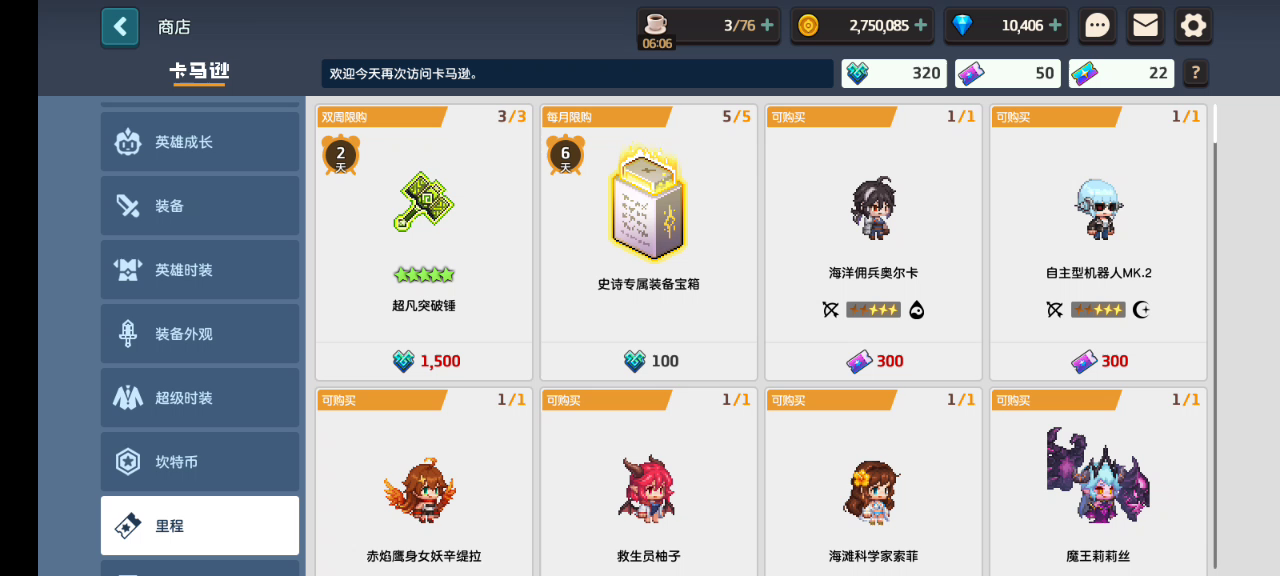Add blue gems with plus icon

(1055, 25)
